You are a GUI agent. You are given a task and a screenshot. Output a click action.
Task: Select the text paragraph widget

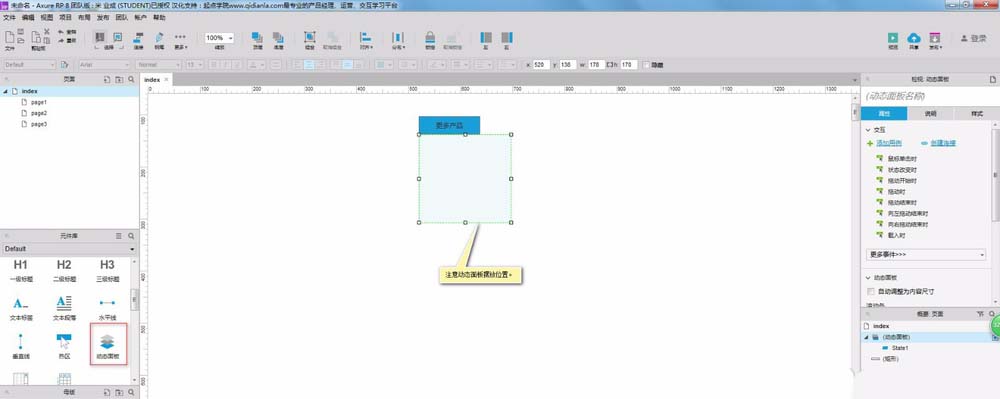[x=64, y=307]
